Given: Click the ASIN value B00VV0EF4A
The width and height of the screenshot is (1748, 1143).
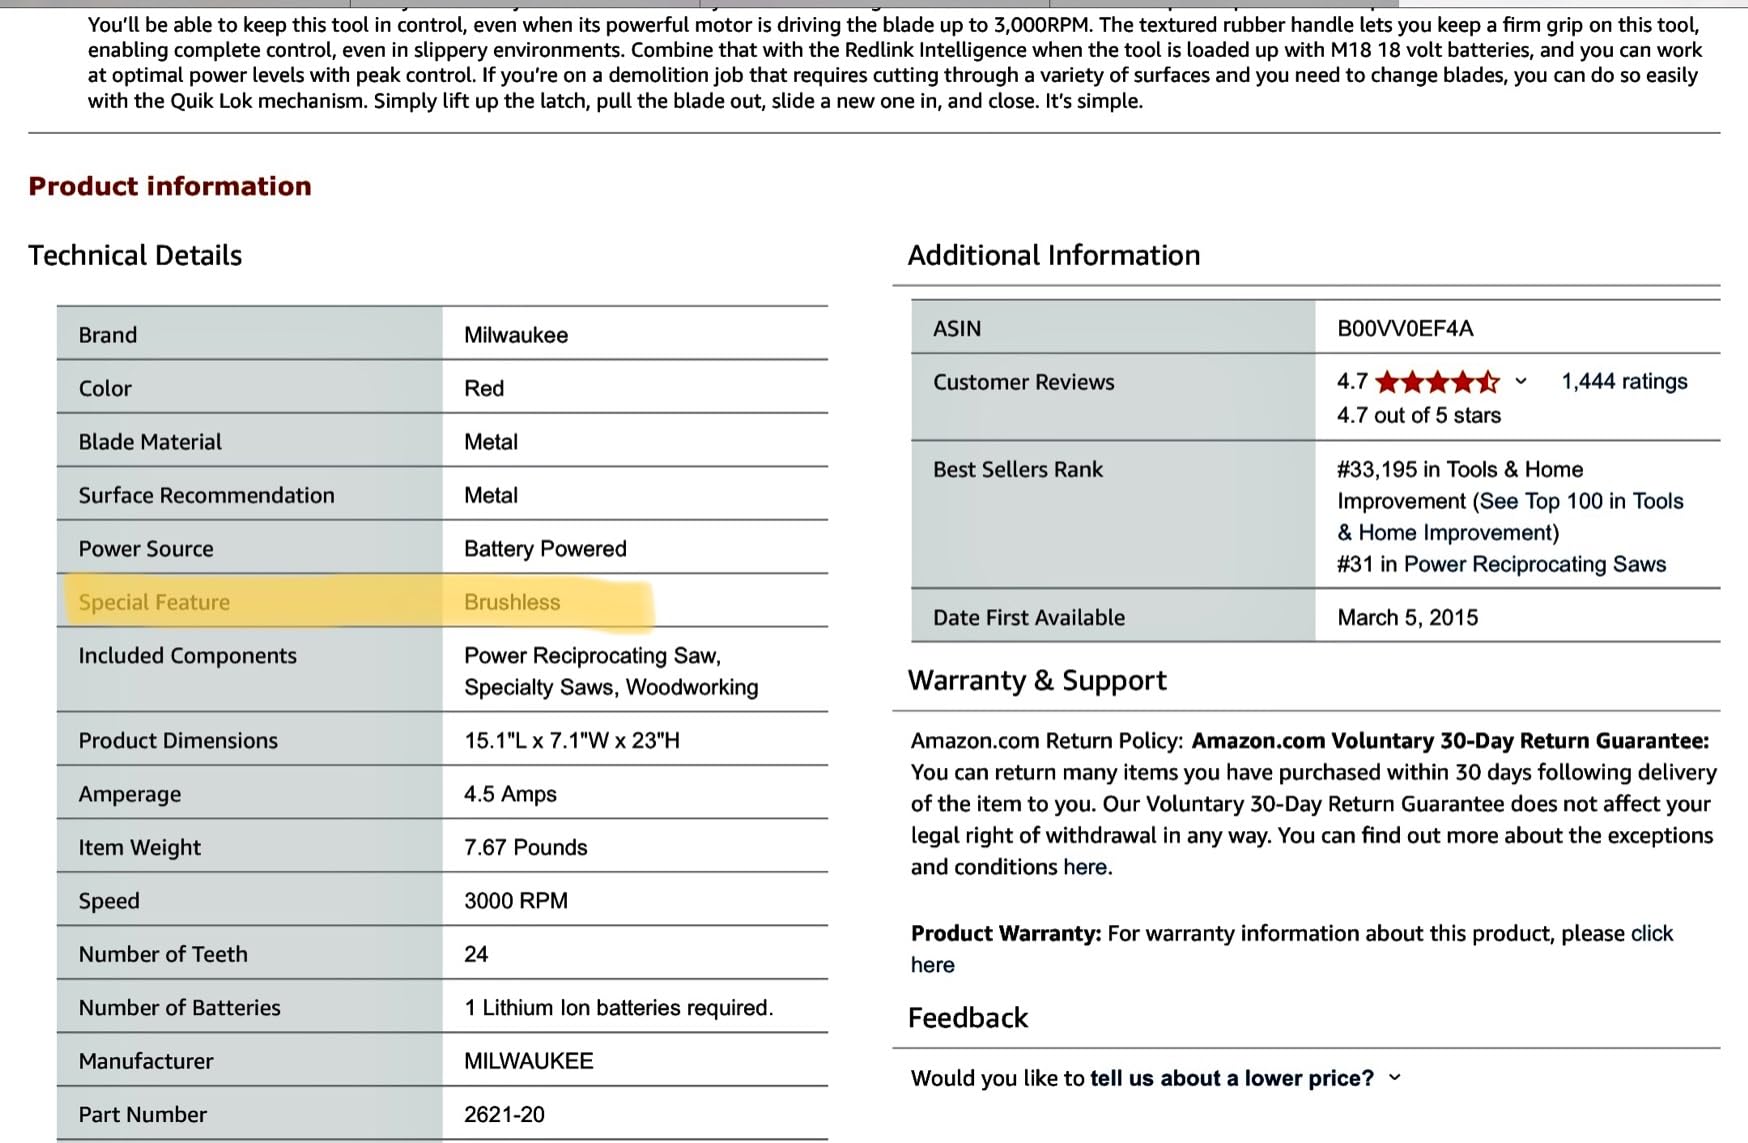Looking at the screenshot, I should 1405,328.
